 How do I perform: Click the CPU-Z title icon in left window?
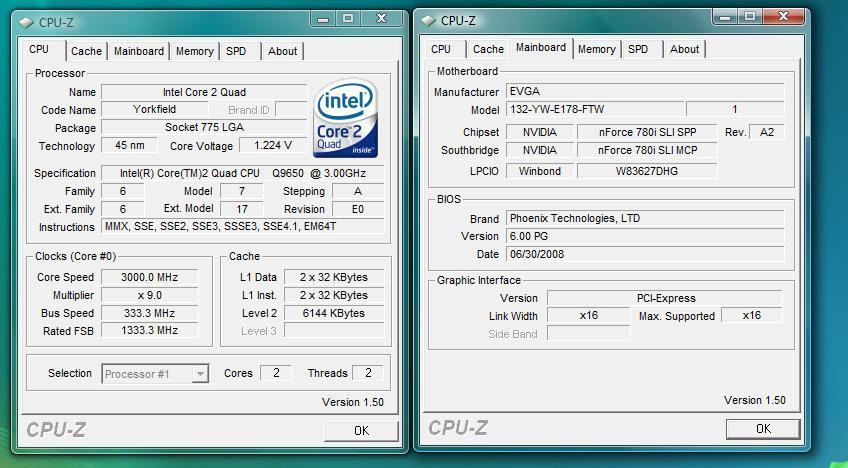[25, 23]
